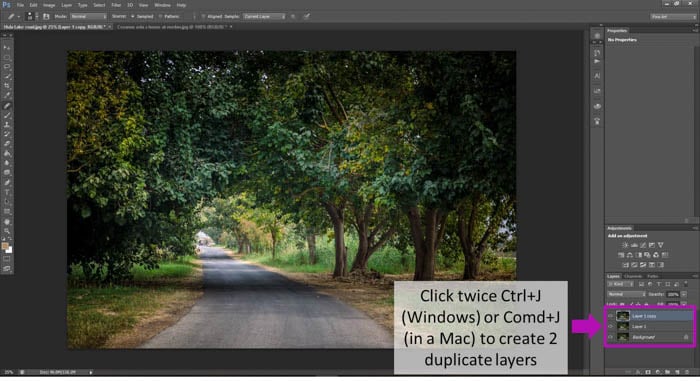
Task: Hide the Layer 1 copy layer
Action: (610, 316)
